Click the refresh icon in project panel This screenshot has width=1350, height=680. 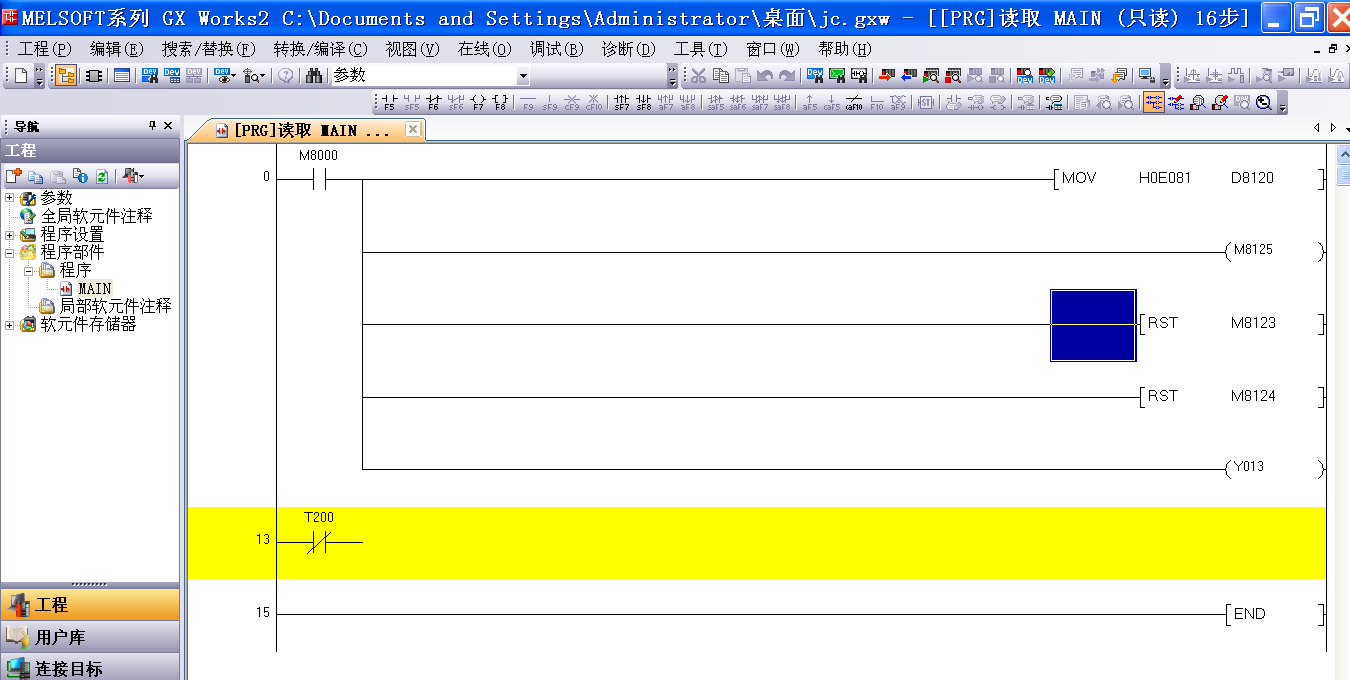(x=101, y=177)
